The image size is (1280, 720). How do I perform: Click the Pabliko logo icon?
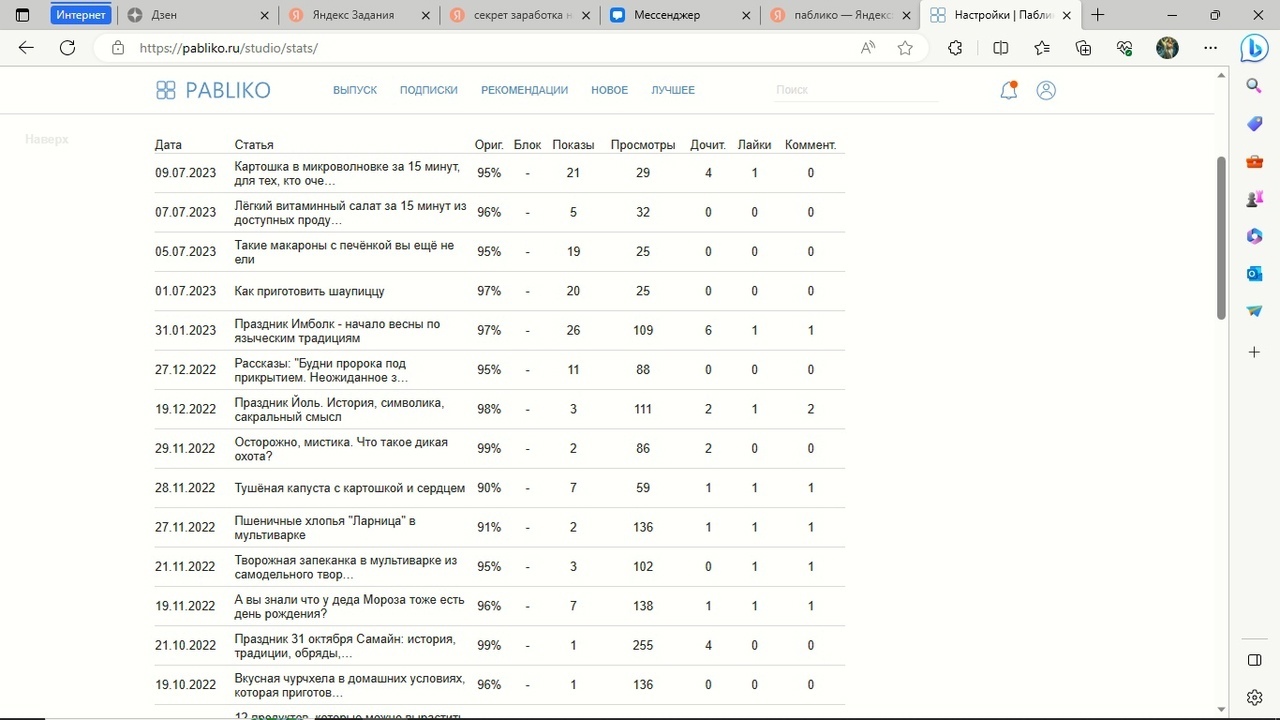(x=166, y=90)
